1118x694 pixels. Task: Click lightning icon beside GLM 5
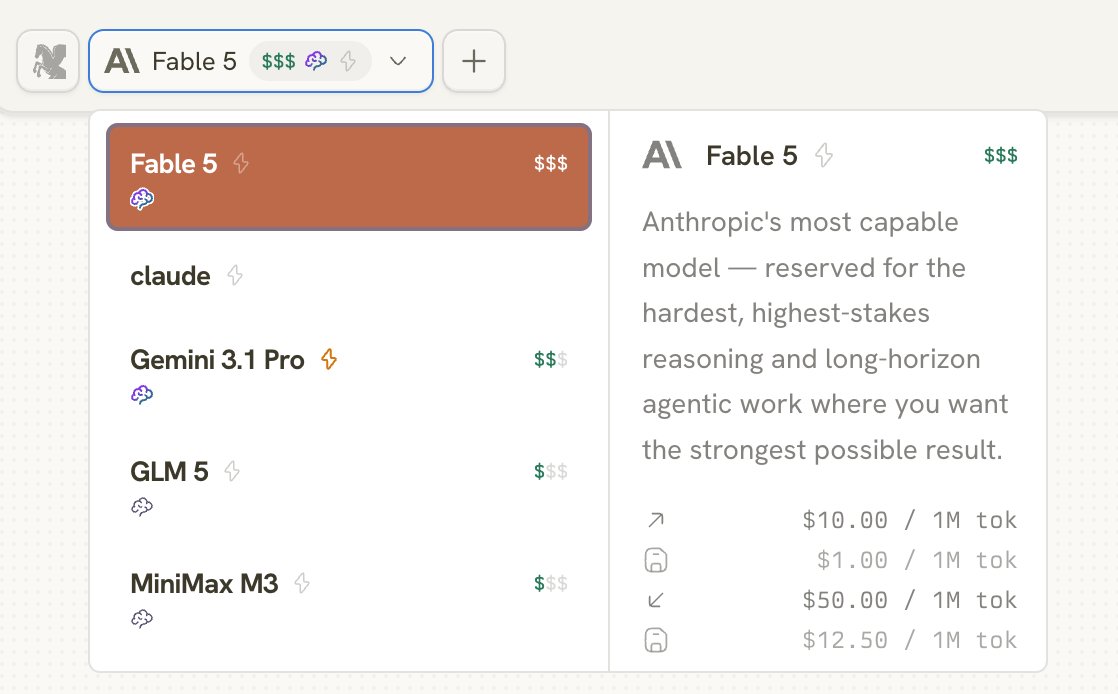pos(232,471)
